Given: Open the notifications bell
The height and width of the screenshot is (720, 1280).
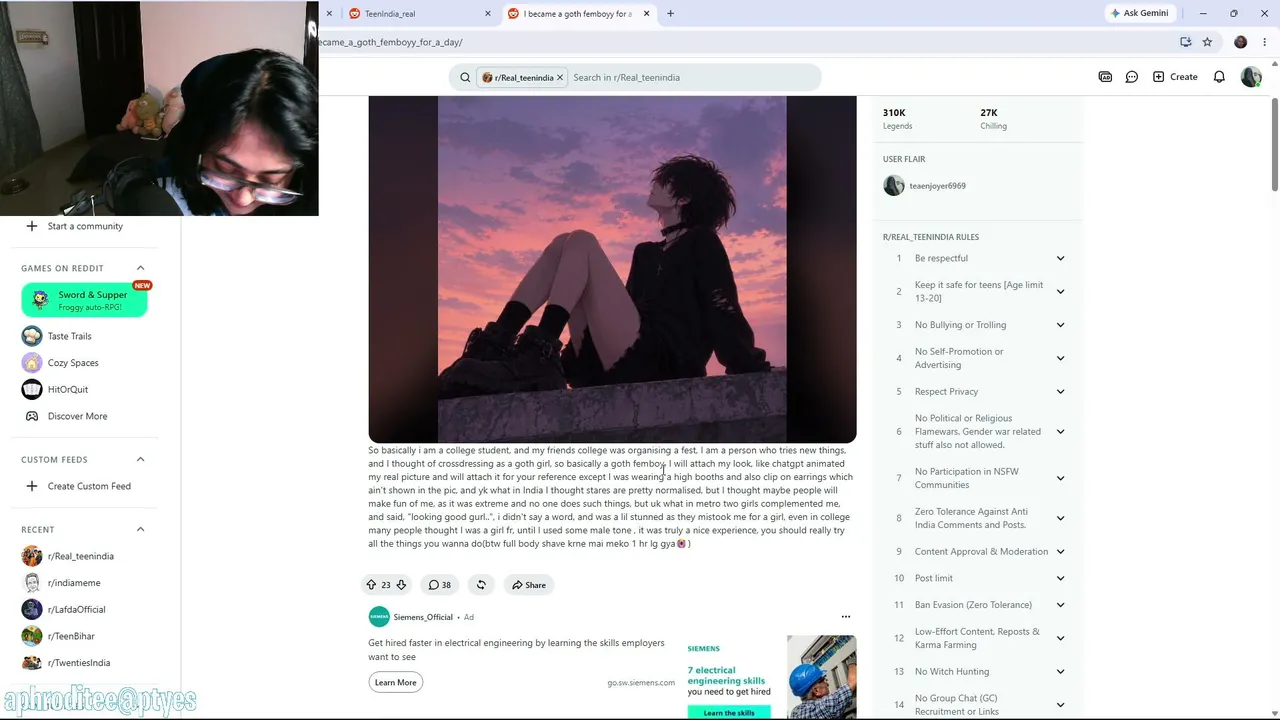Looking at the screenshot, I should (1219, 77).
